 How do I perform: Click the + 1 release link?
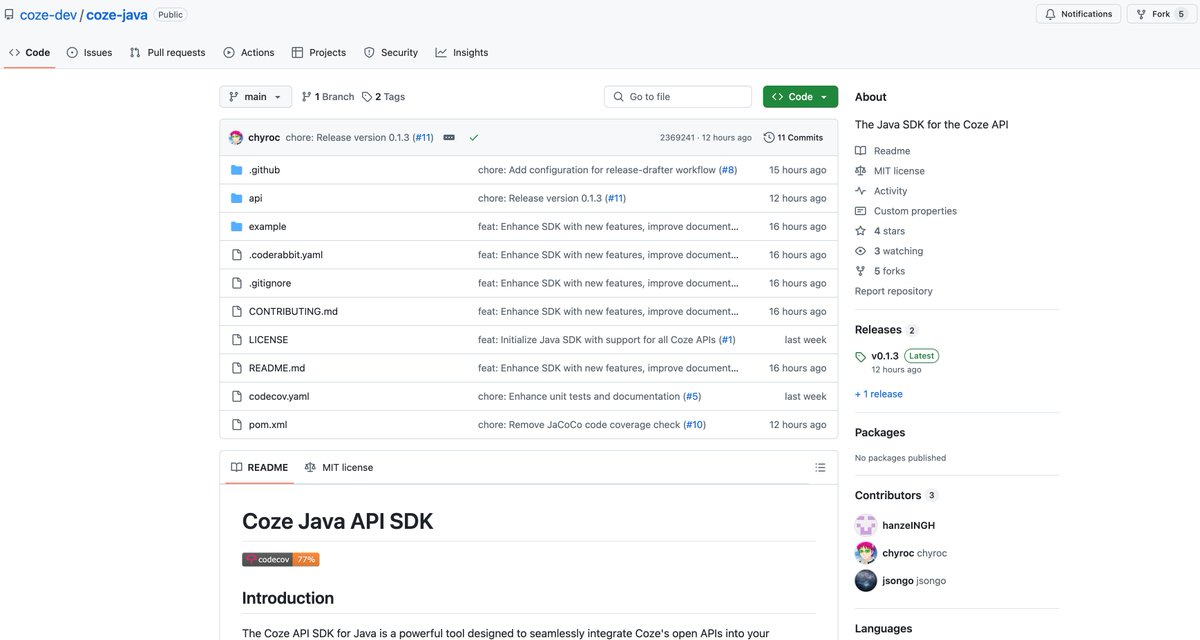[879, 394]
